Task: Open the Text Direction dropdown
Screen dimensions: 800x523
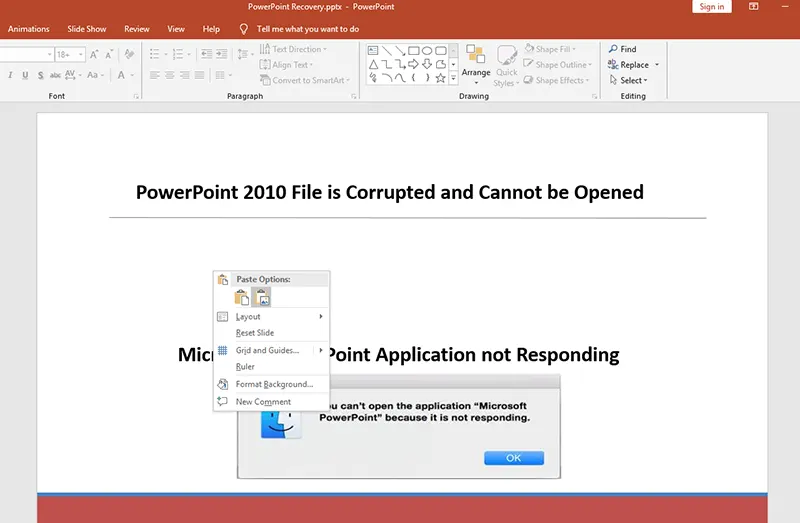Action: (x=293, y=49)
